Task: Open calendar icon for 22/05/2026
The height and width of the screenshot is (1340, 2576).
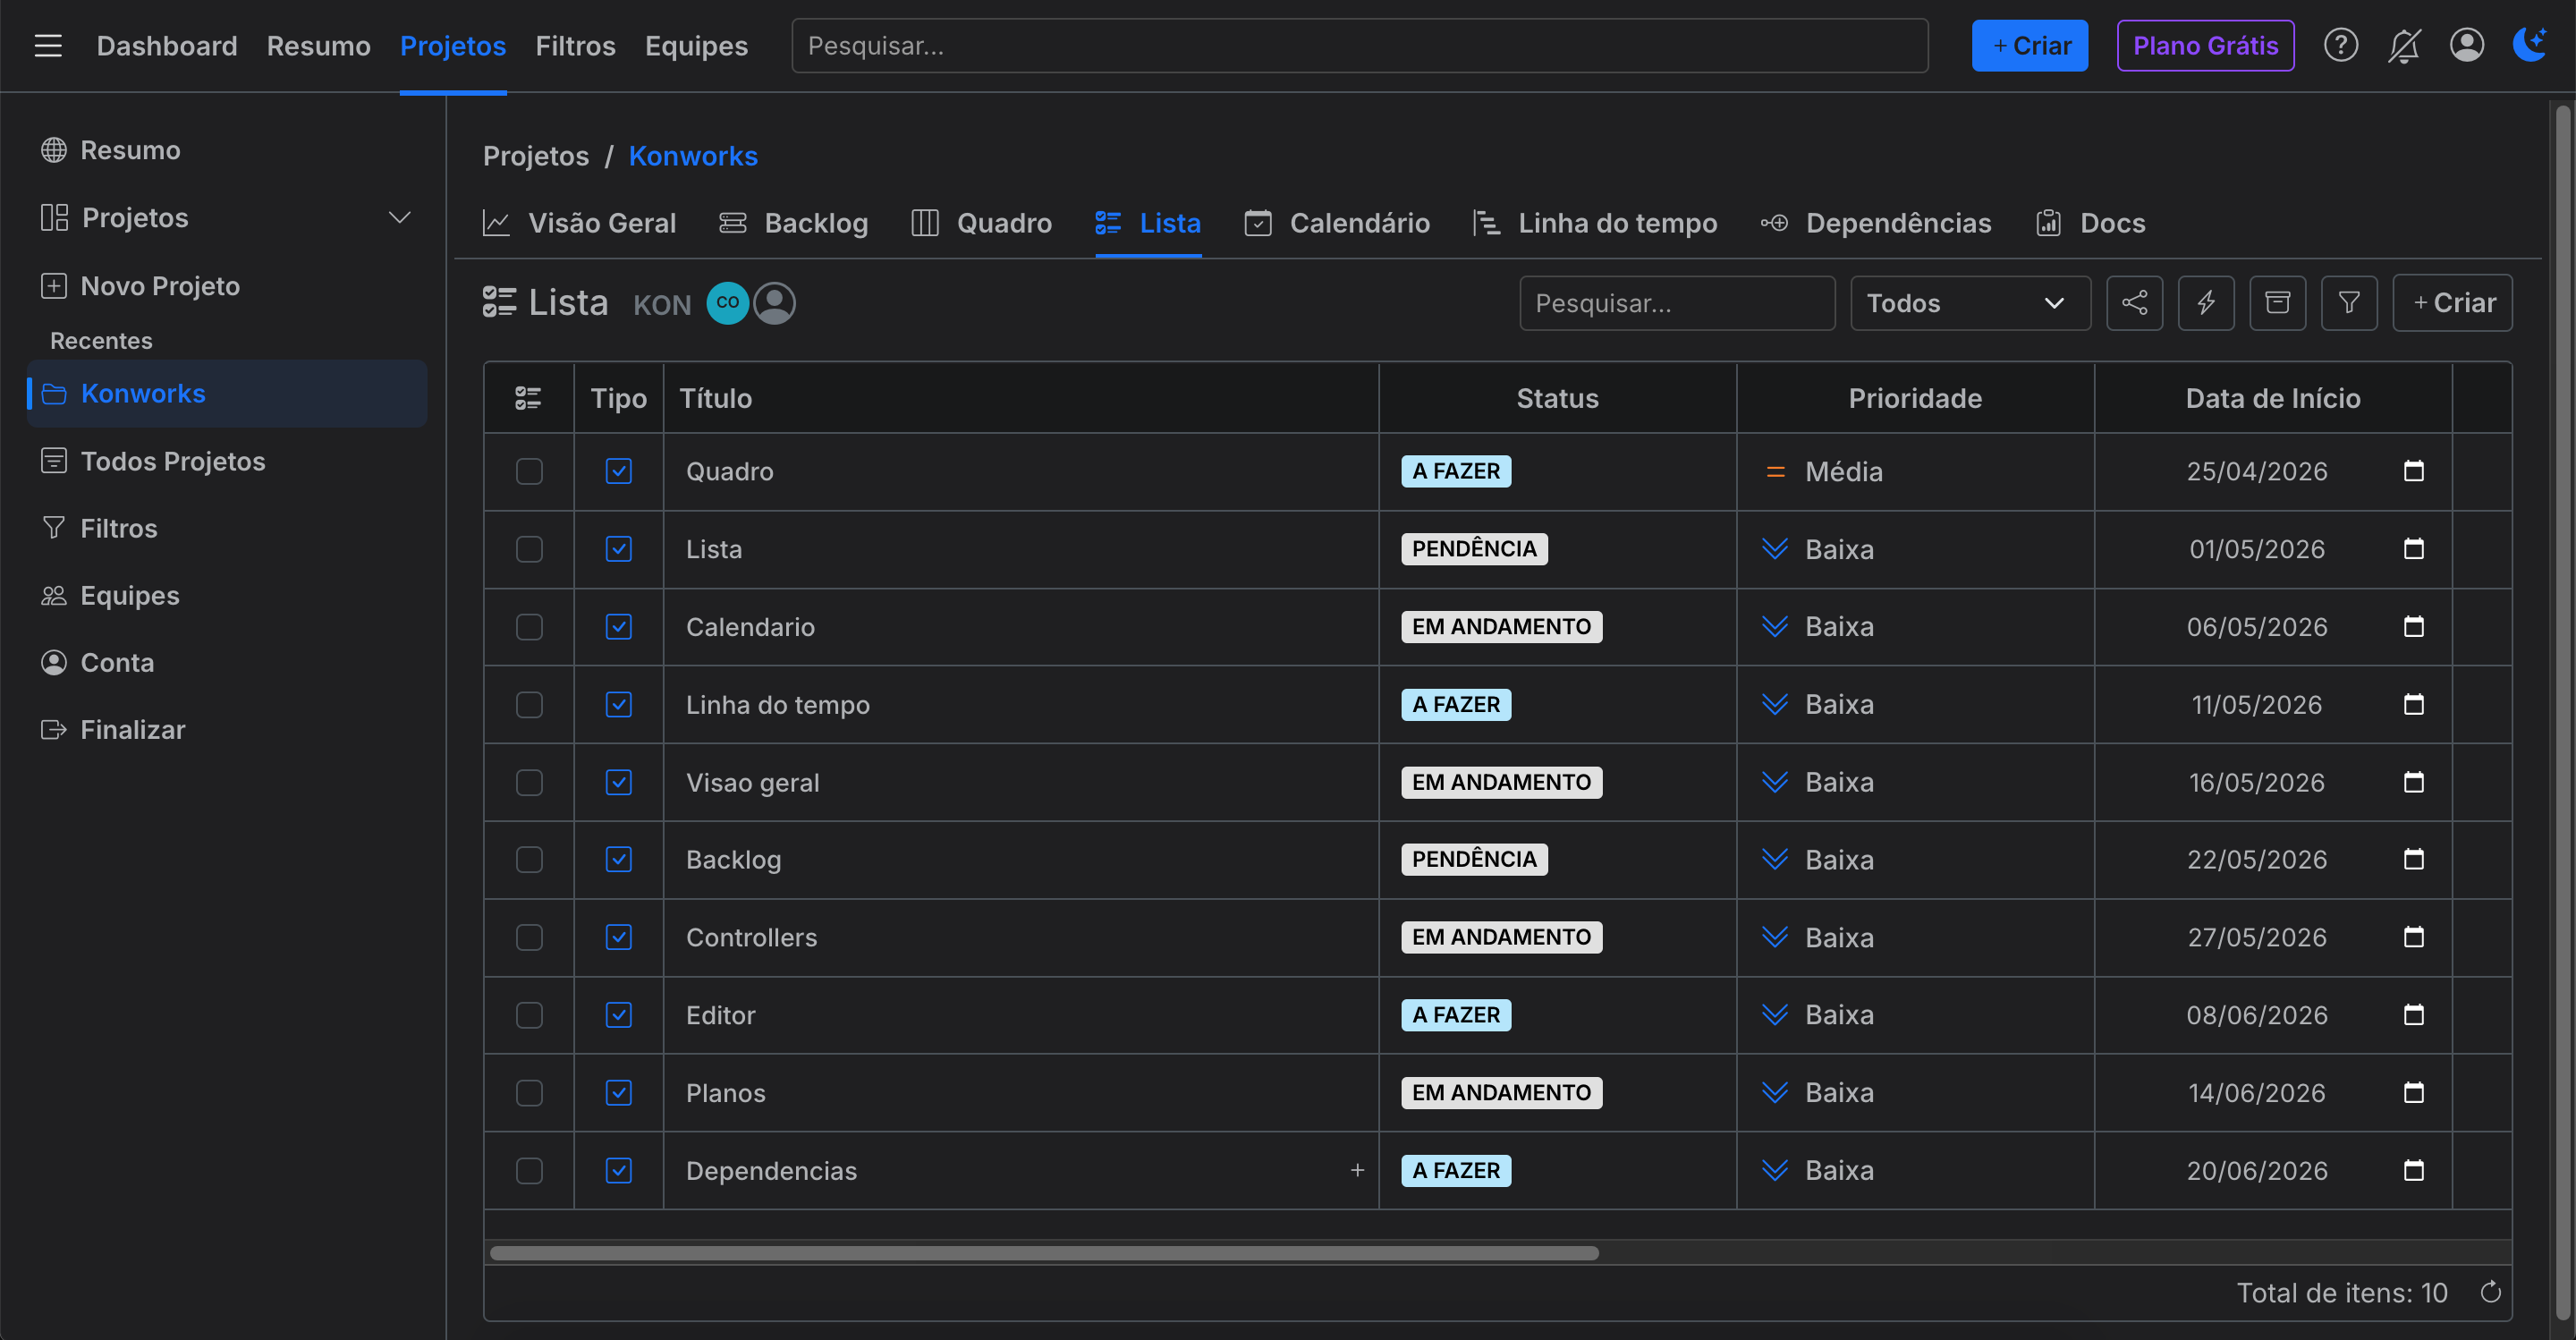Action: coord(2413,859)
